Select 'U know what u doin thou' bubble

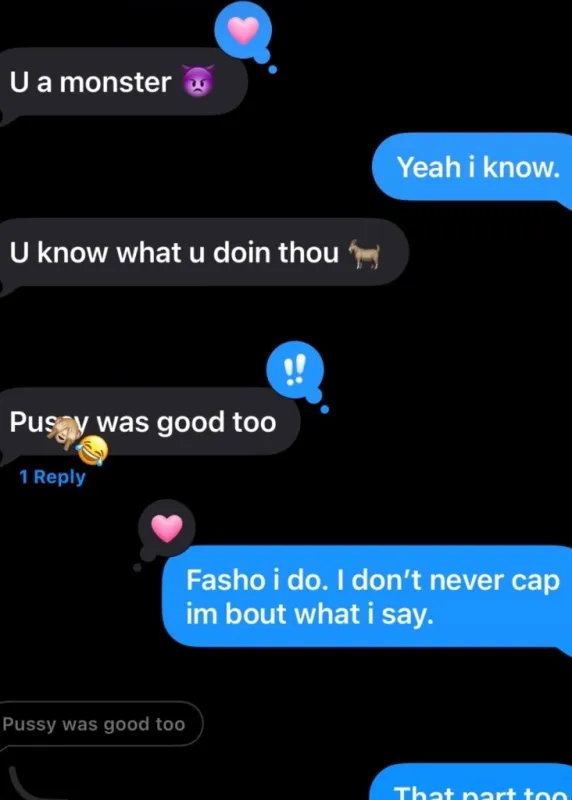(x=204, y=252)
